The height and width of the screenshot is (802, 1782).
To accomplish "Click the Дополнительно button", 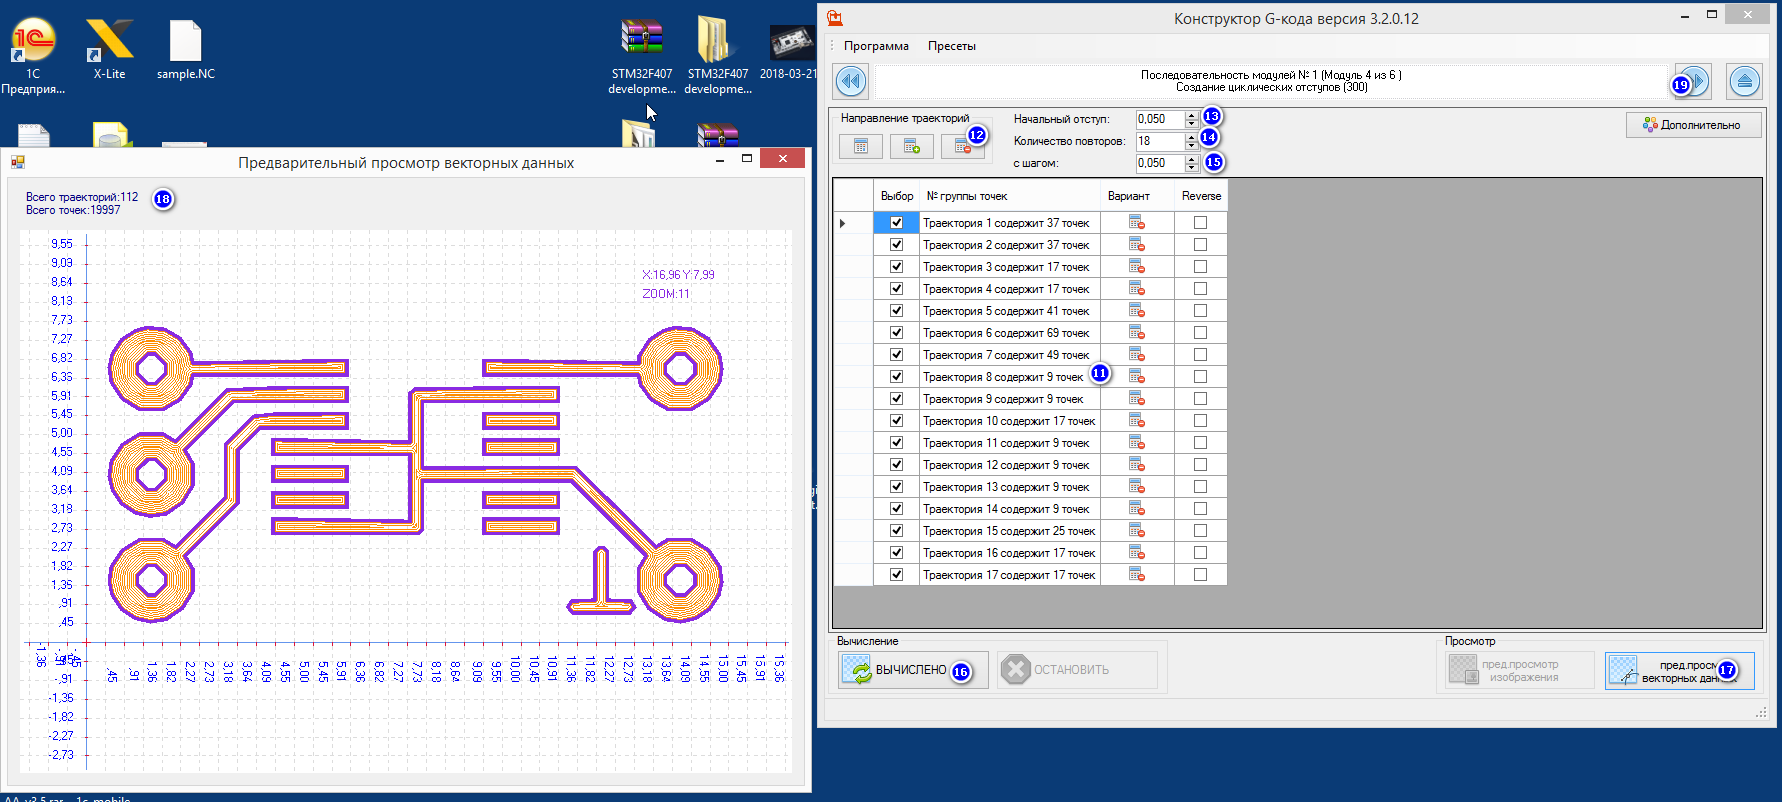I will coord(1693,125).
